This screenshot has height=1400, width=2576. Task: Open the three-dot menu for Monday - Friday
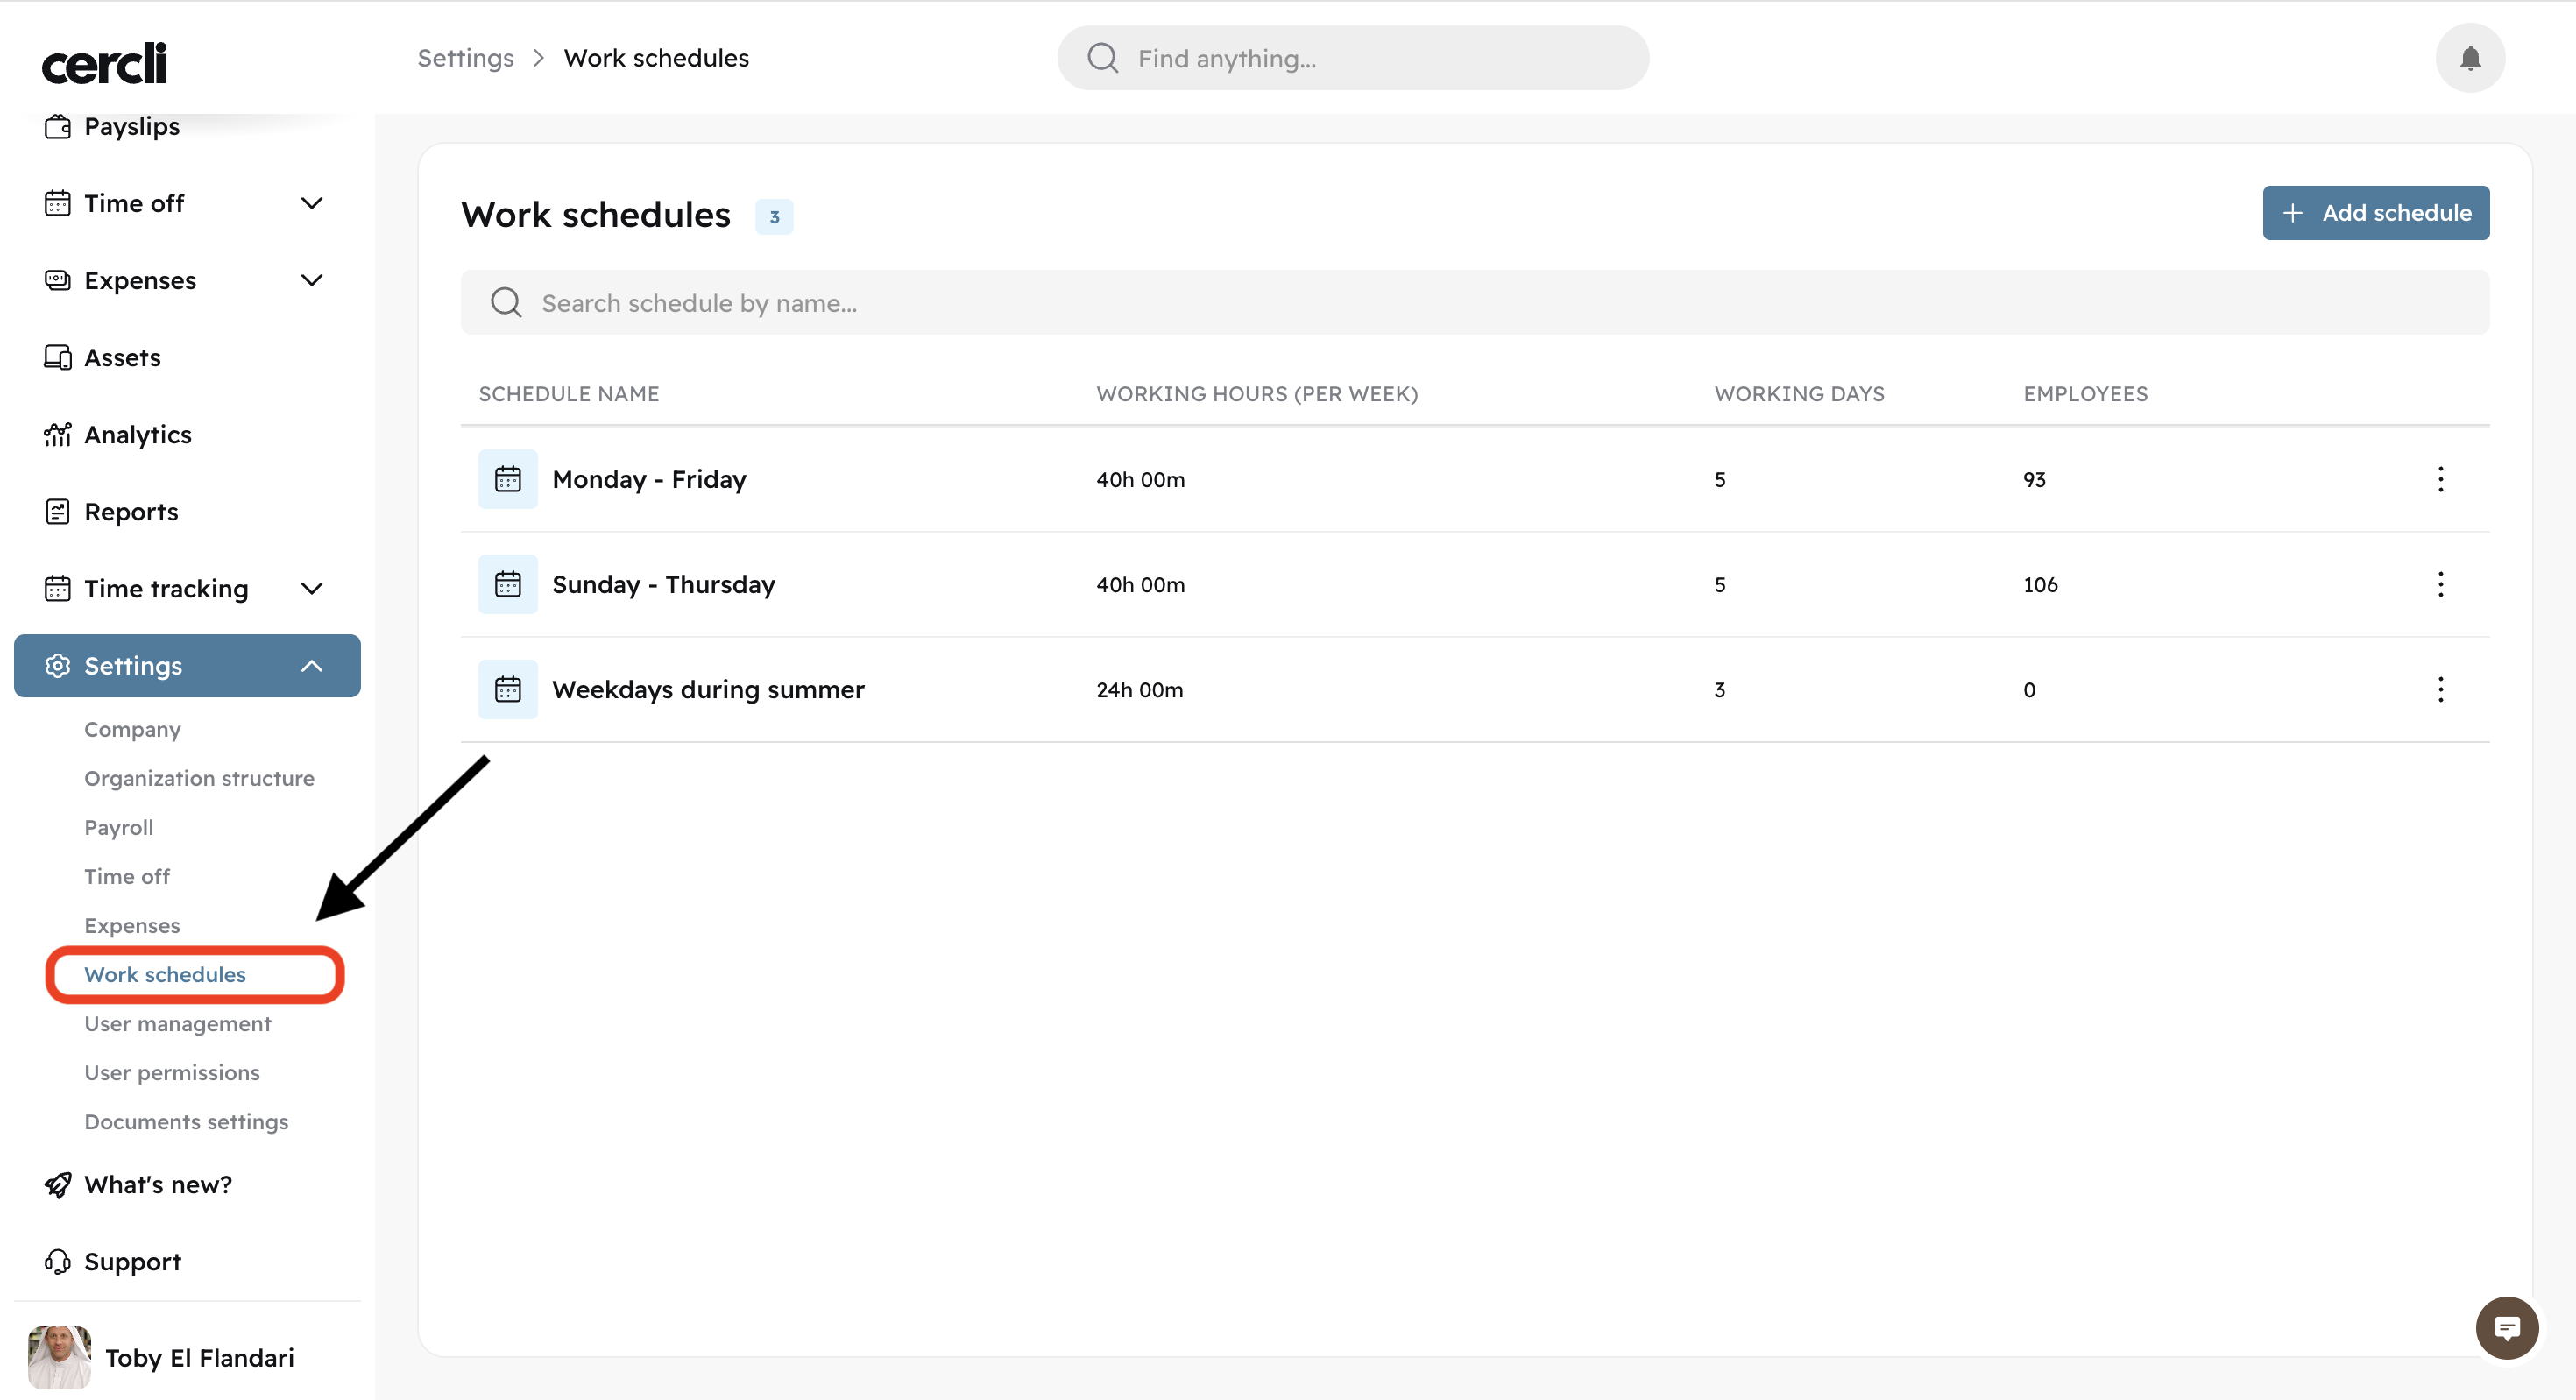(x=2440, y=479)
